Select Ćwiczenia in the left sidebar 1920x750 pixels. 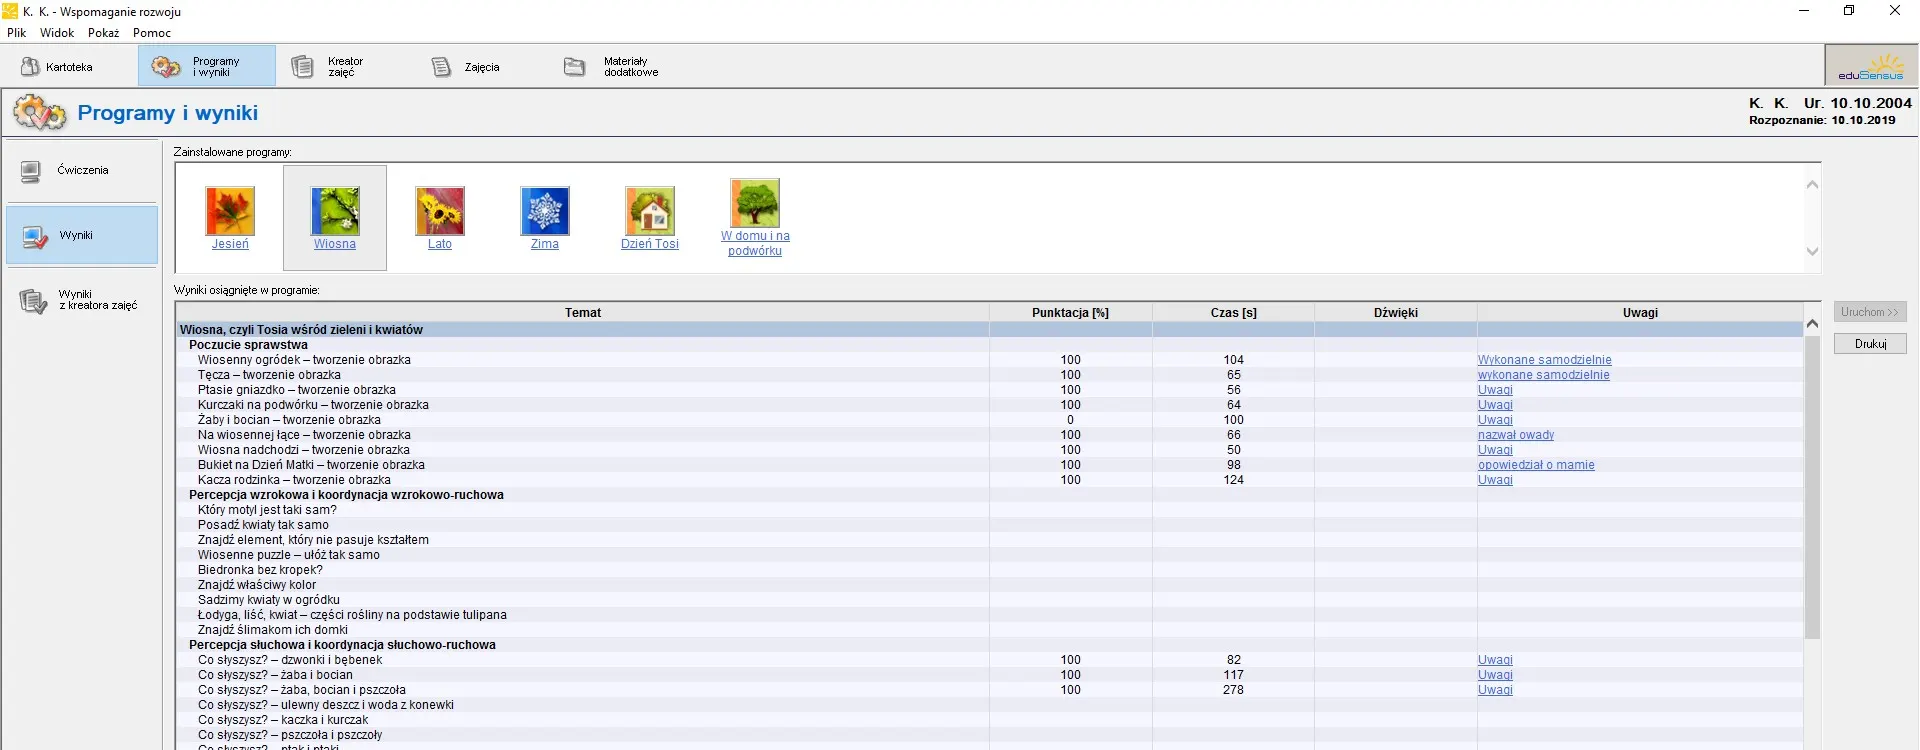coord(82,171)
